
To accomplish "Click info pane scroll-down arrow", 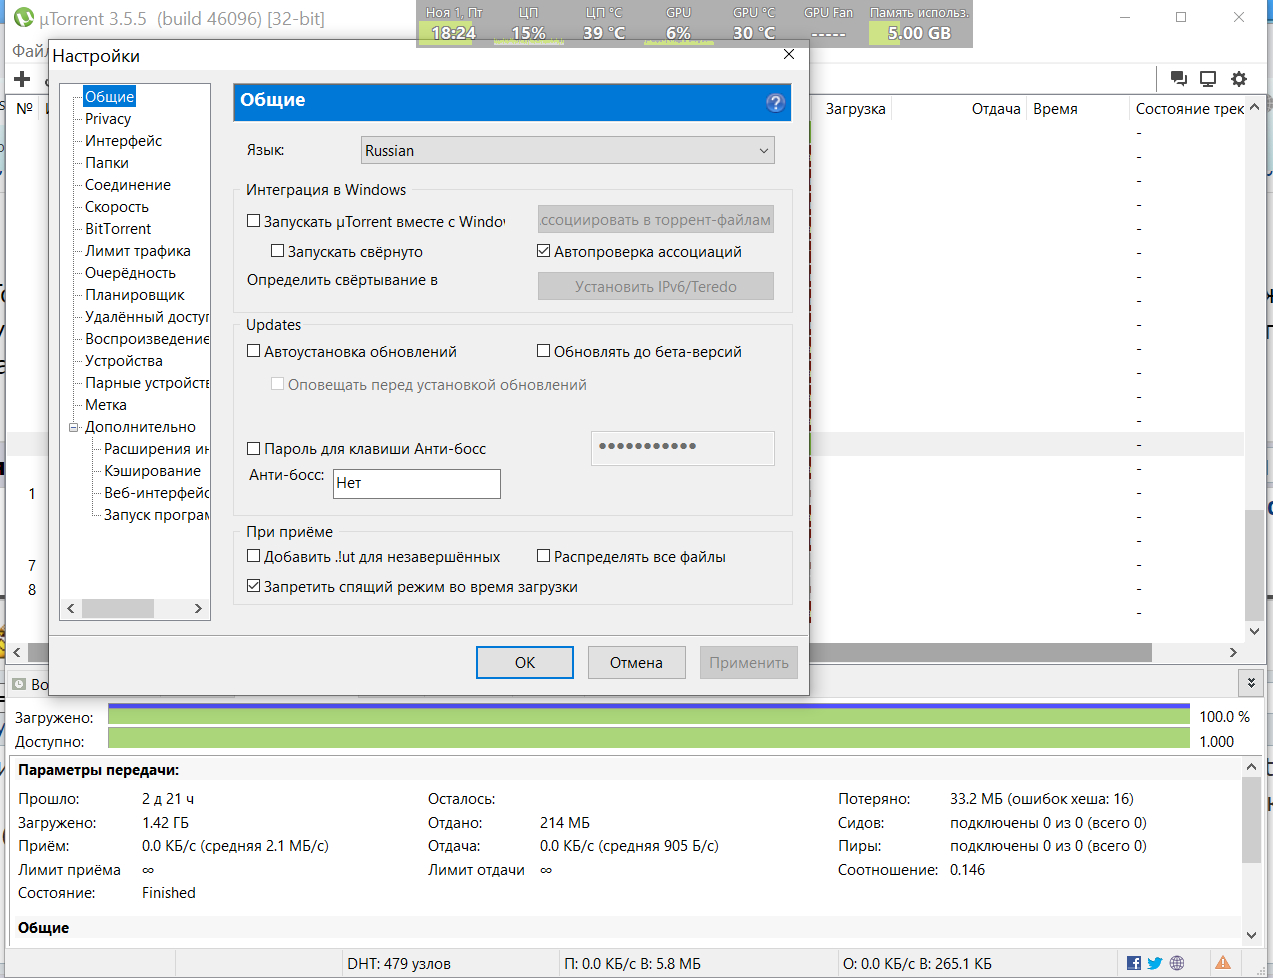I will pyautogui.click(x=1251, y=935).
